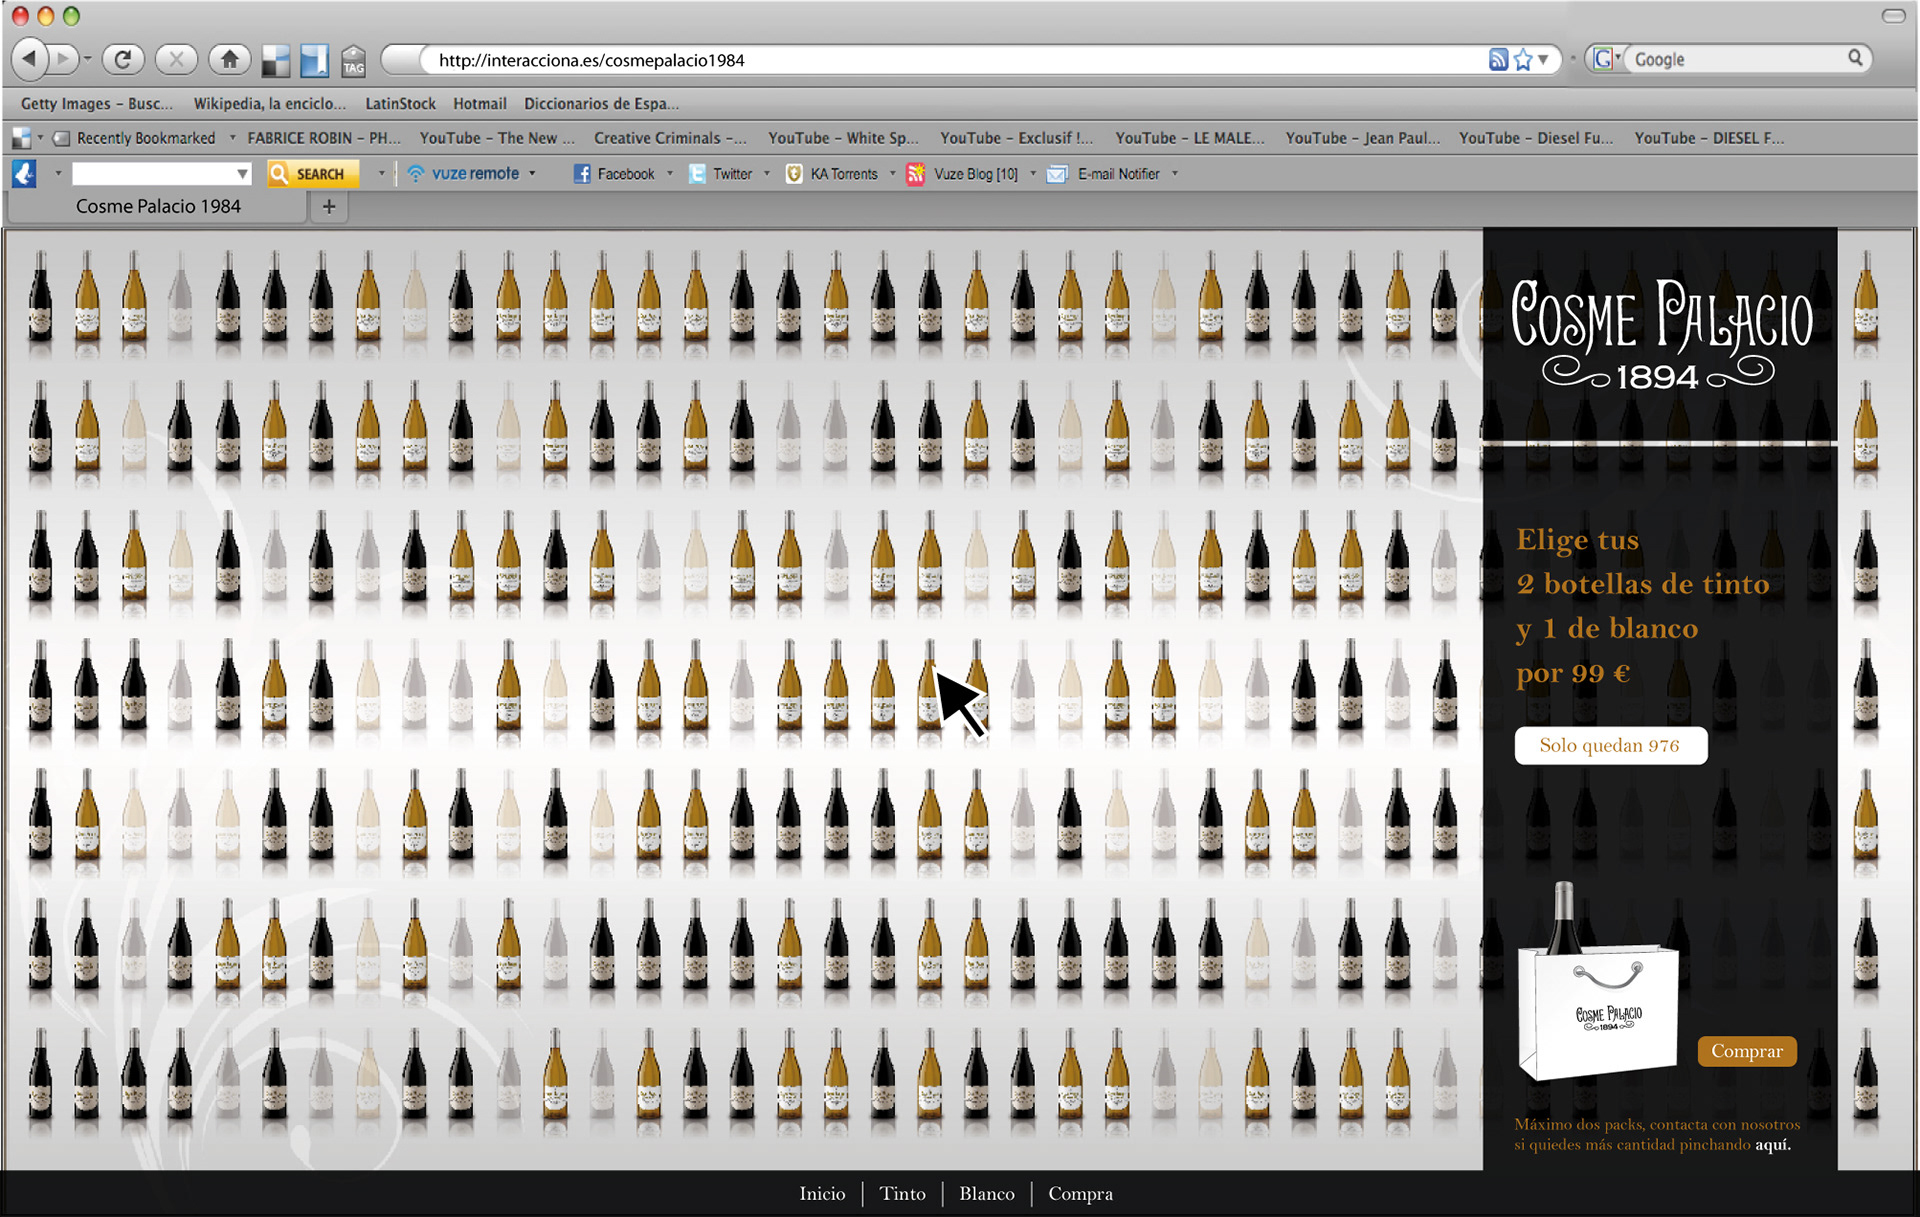Viewport: 1920px width, 1217px height.
Task: Open Hotmail bookmark
Action: (x=479, y=103)
